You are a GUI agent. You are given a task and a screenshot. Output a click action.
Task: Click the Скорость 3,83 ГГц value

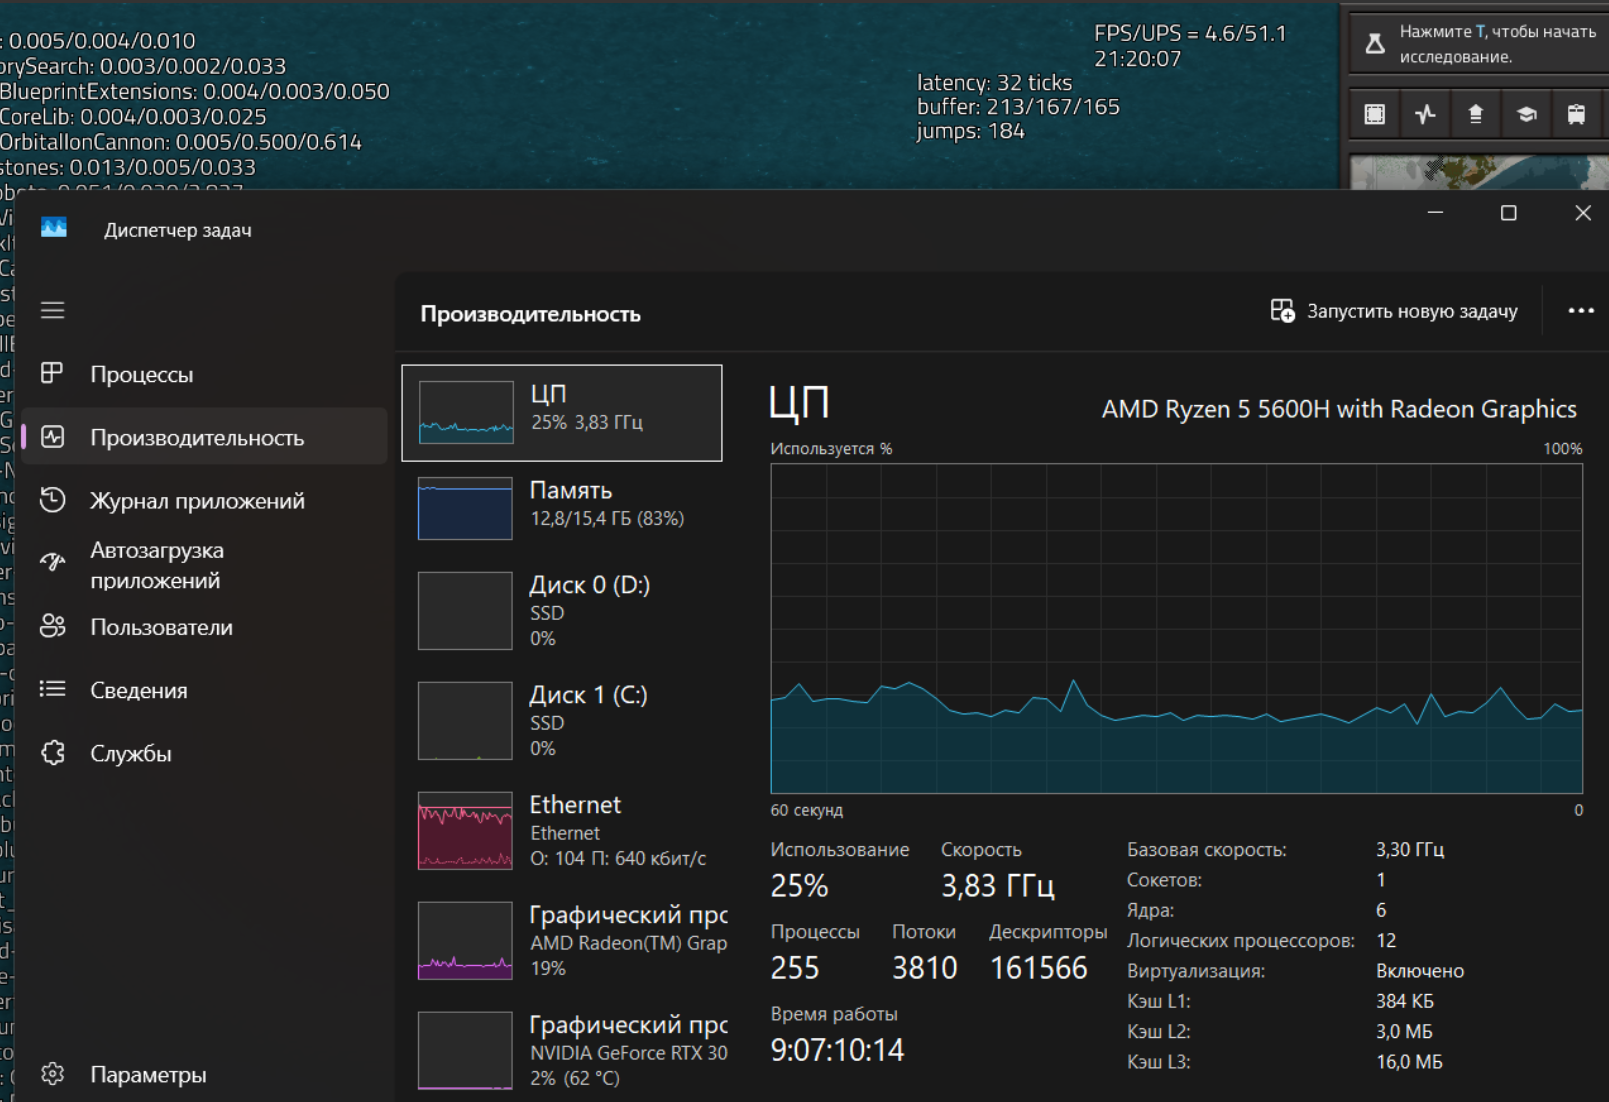(997, 886)
